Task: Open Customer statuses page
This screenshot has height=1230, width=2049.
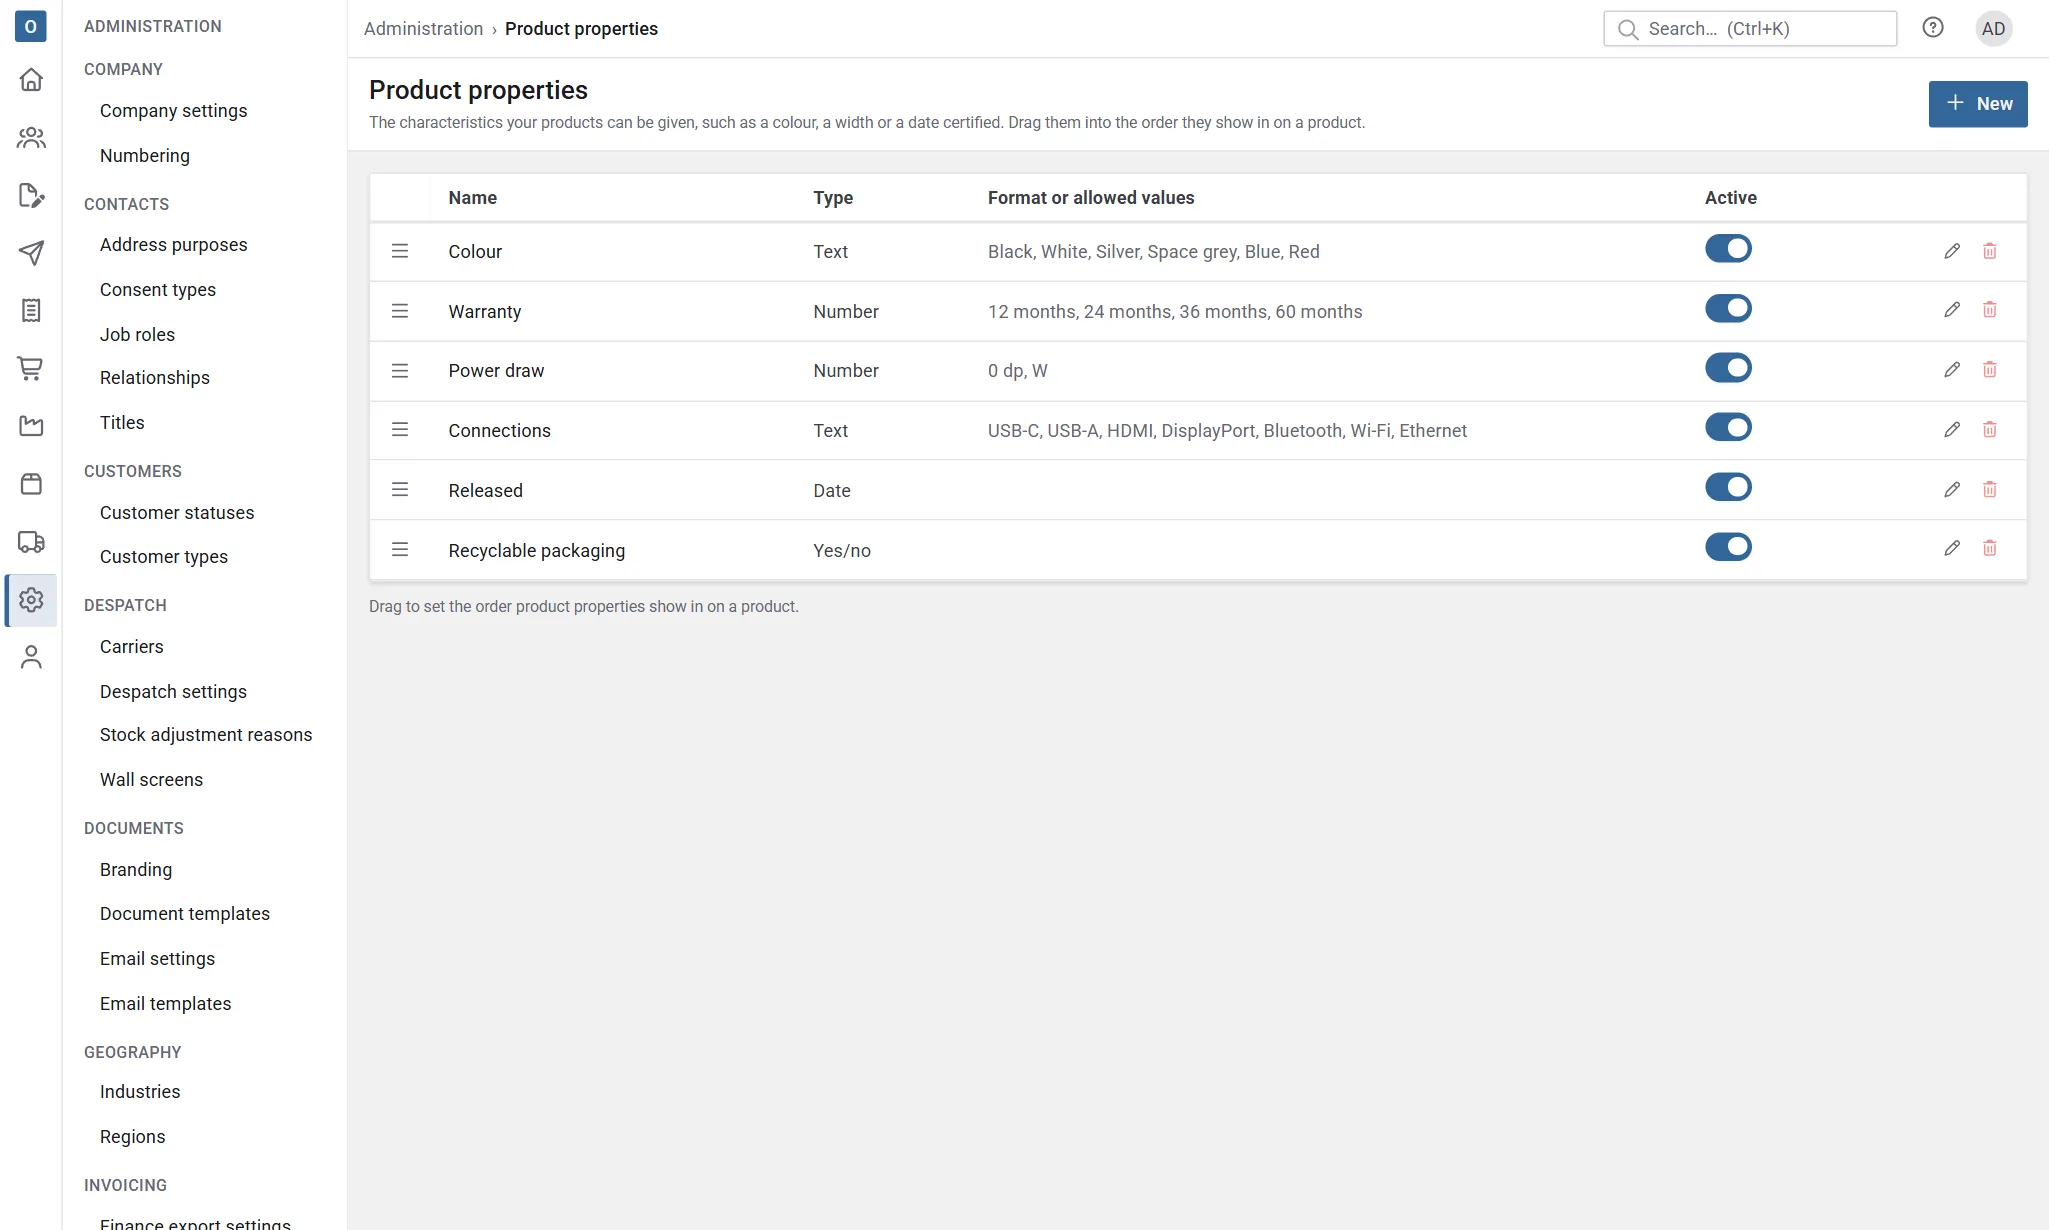Action: (x=177, y=513)
